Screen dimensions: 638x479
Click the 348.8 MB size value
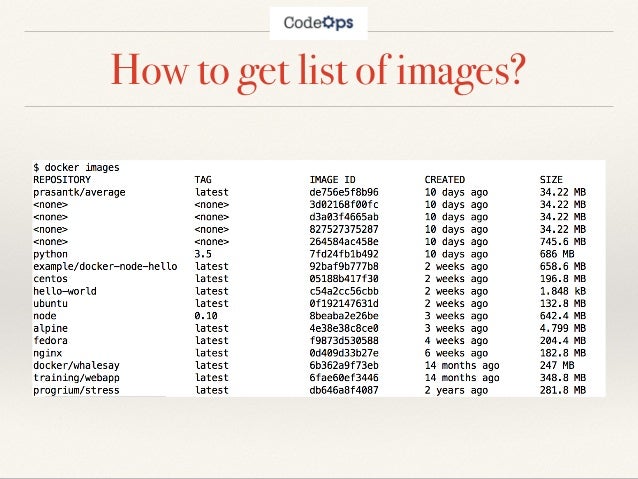click(563, 378)
